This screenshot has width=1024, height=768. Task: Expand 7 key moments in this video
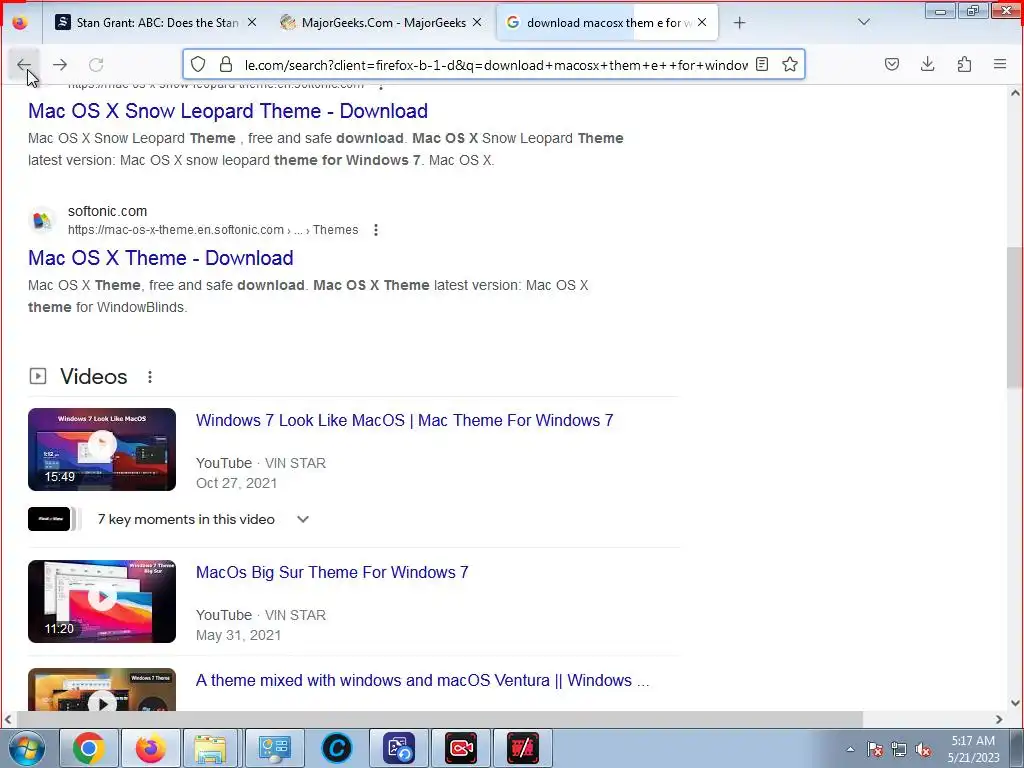click(302, 519)
